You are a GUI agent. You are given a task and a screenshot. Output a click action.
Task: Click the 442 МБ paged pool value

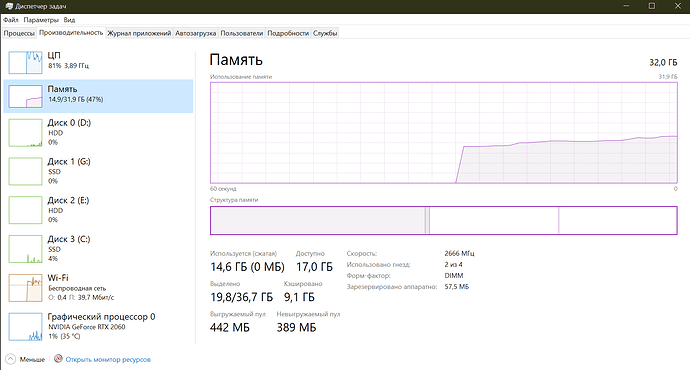coord(230,328)
